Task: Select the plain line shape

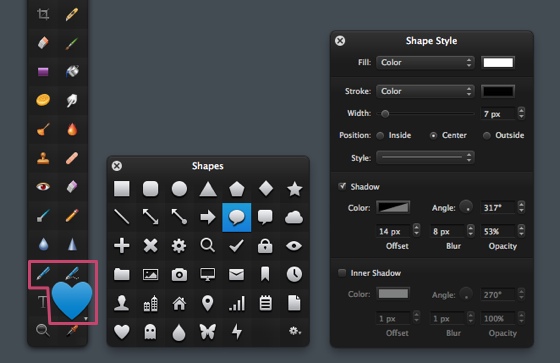Action: pyautogui.click(x=122, y=217)
